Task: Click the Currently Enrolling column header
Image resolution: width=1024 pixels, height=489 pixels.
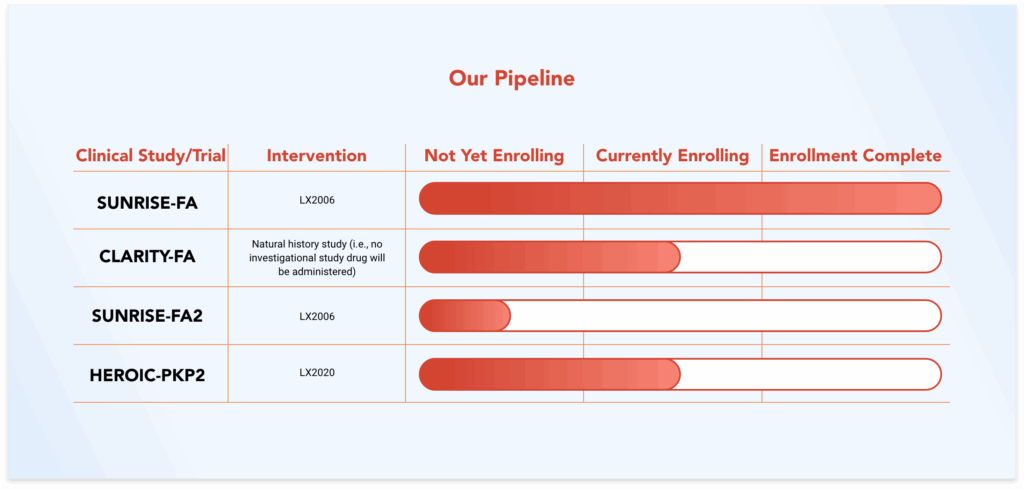Action: [x=672, y=156]
